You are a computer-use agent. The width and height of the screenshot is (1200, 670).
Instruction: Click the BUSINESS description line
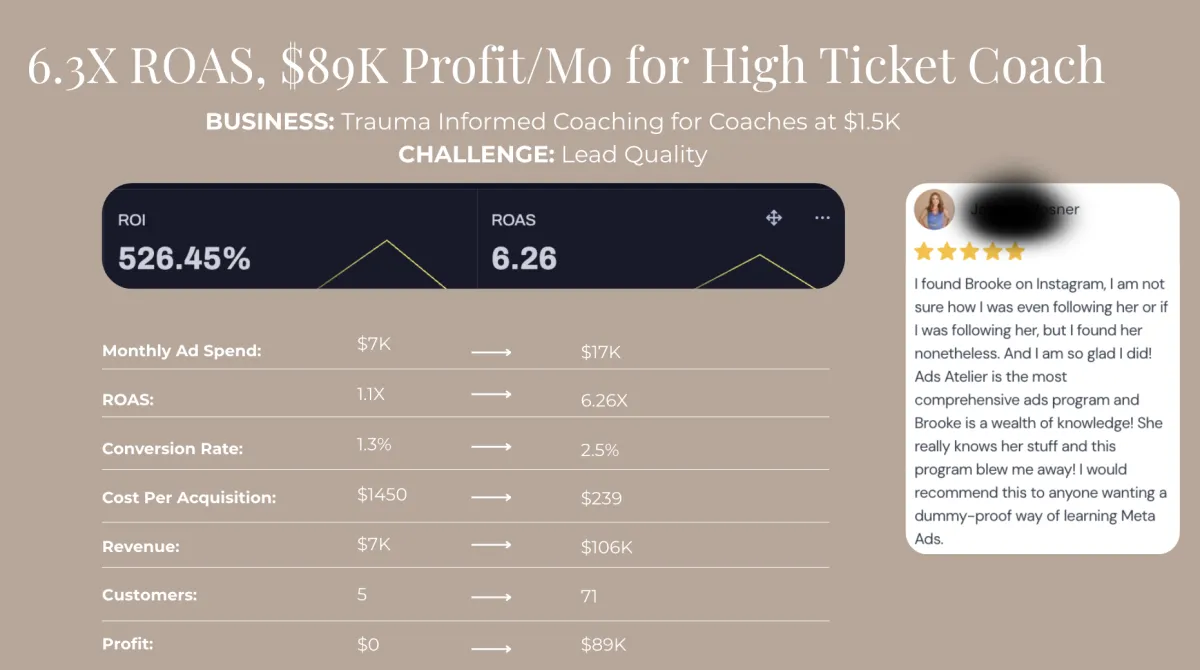tap(553, 122)
